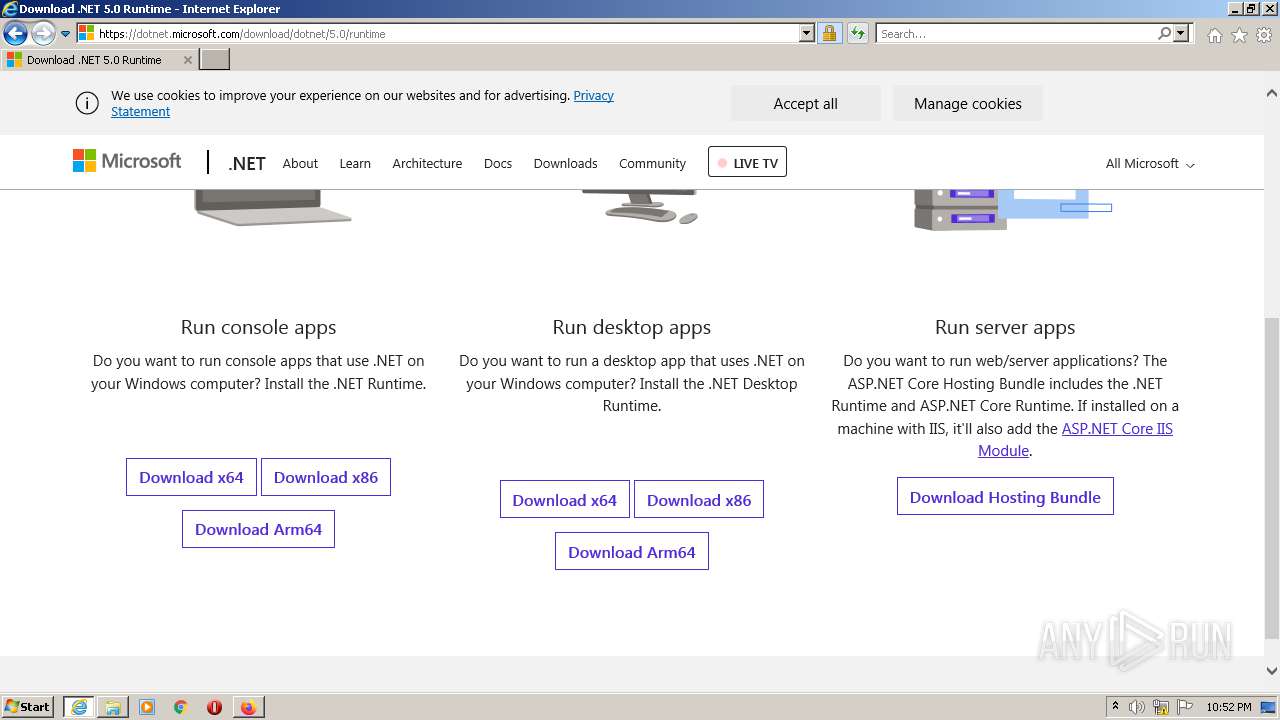Download x64 .NET Runtime for console apps

click(191, 477)
